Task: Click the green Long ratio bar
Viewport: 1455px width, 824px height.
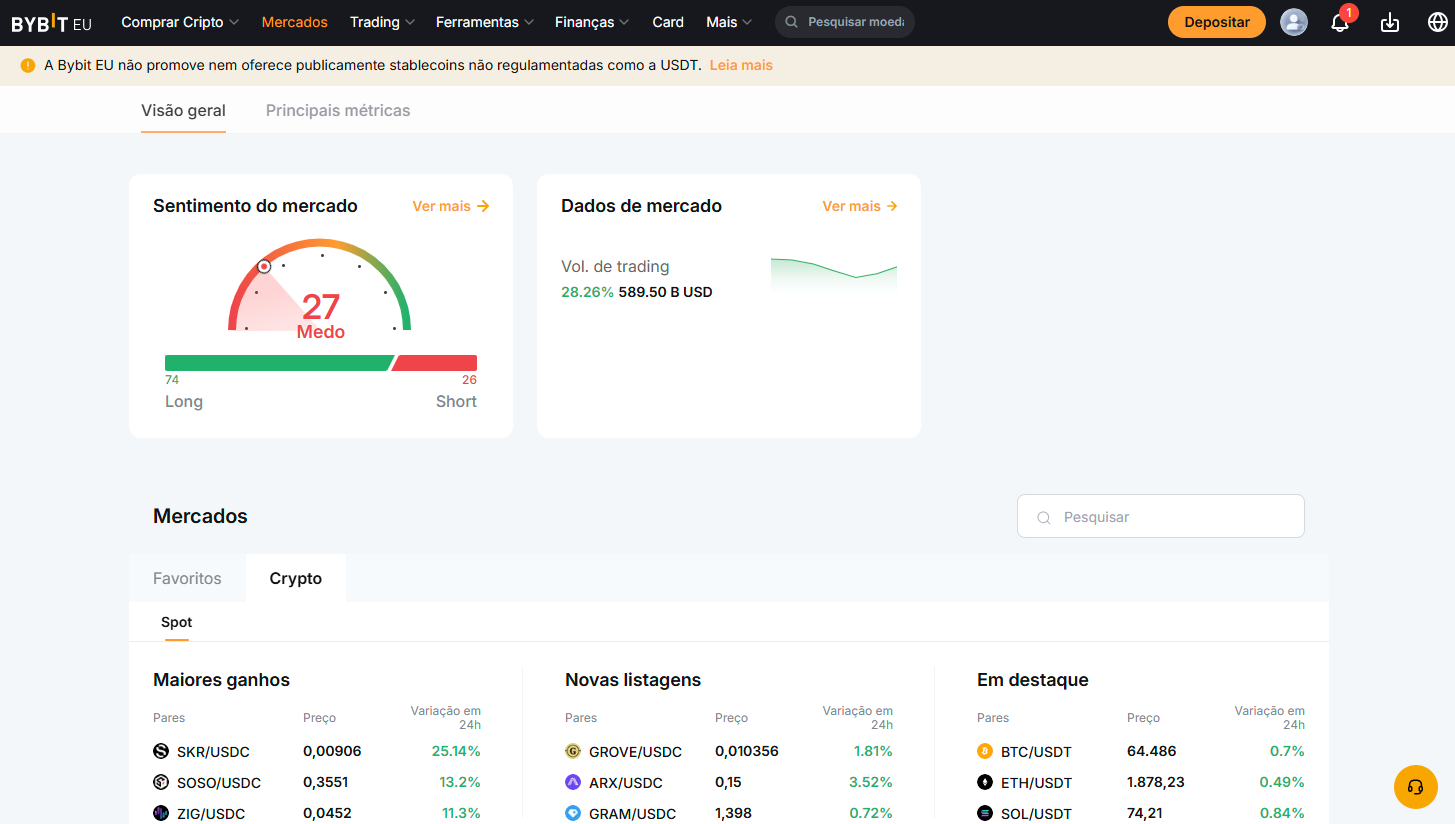Action: pyautogui.click(x=279, y=362)
